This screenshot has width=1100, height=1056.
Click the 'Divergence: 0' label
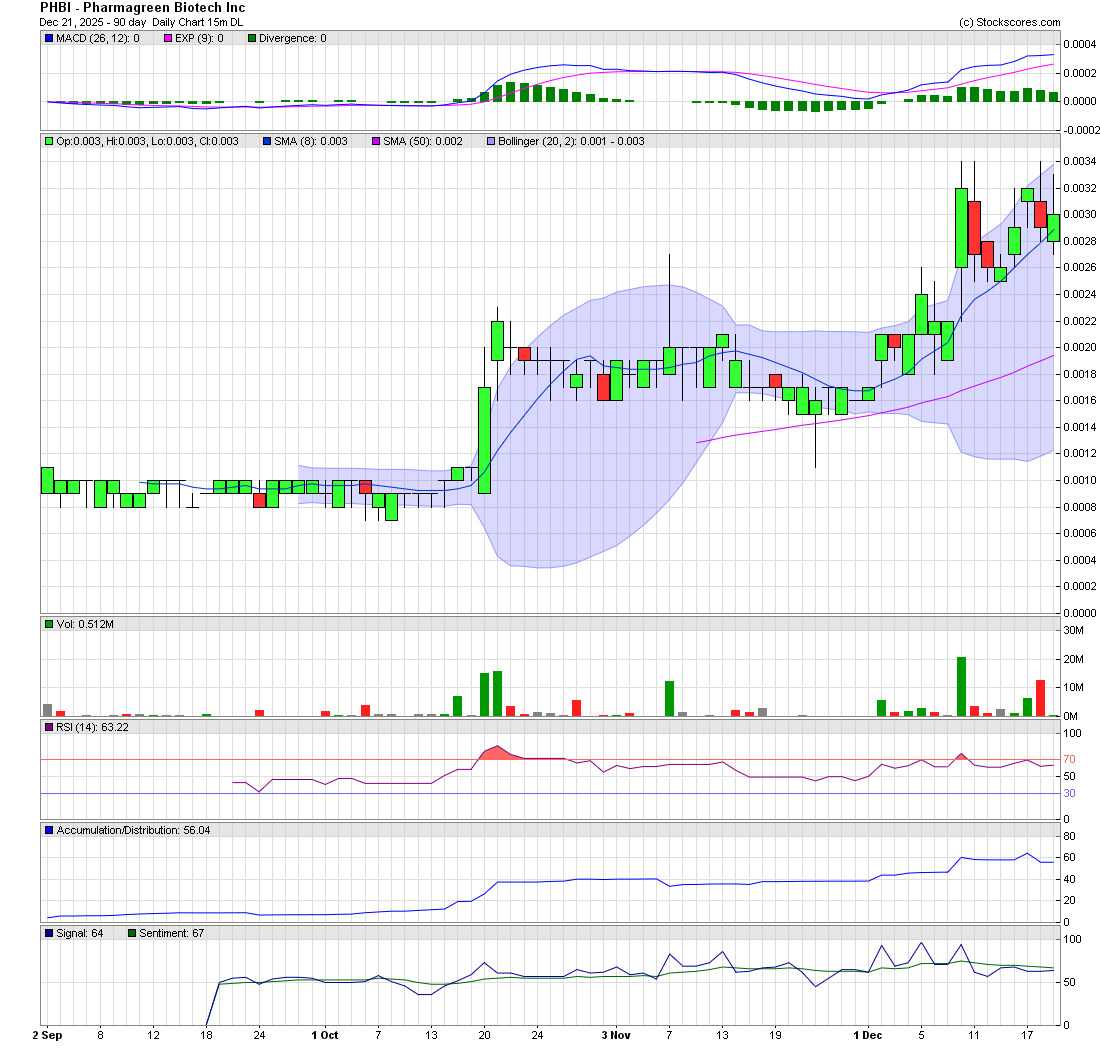click(x=293, y=39)
